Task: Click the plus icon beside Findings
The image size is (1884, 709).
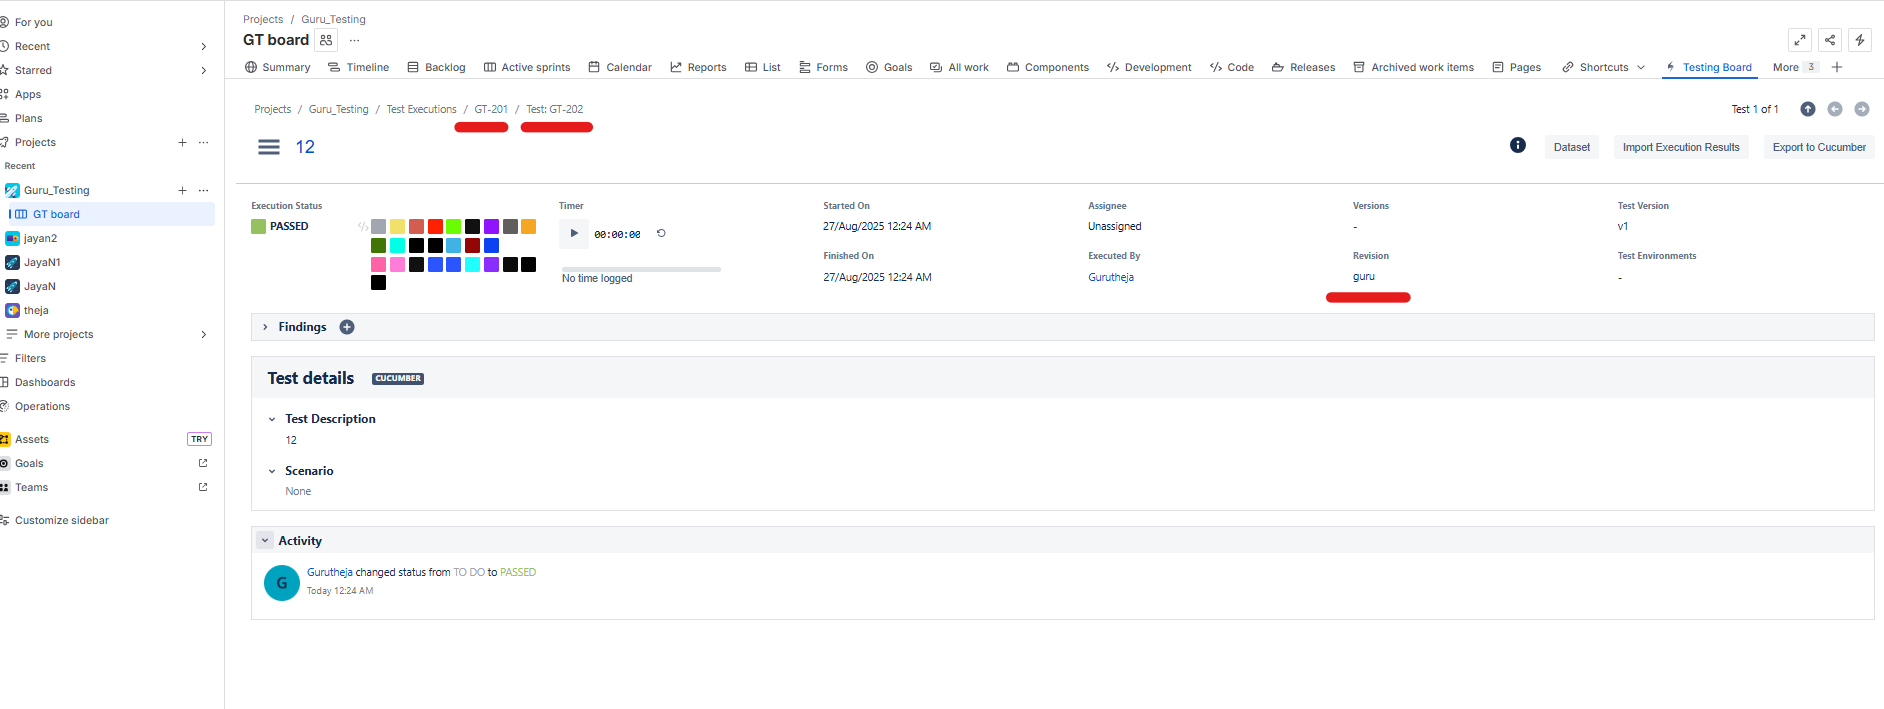Action: pos(347,327)
